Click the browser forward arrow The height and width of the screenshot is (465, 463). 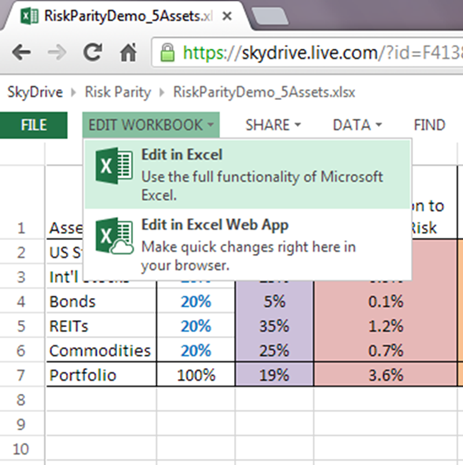[57, 52]
